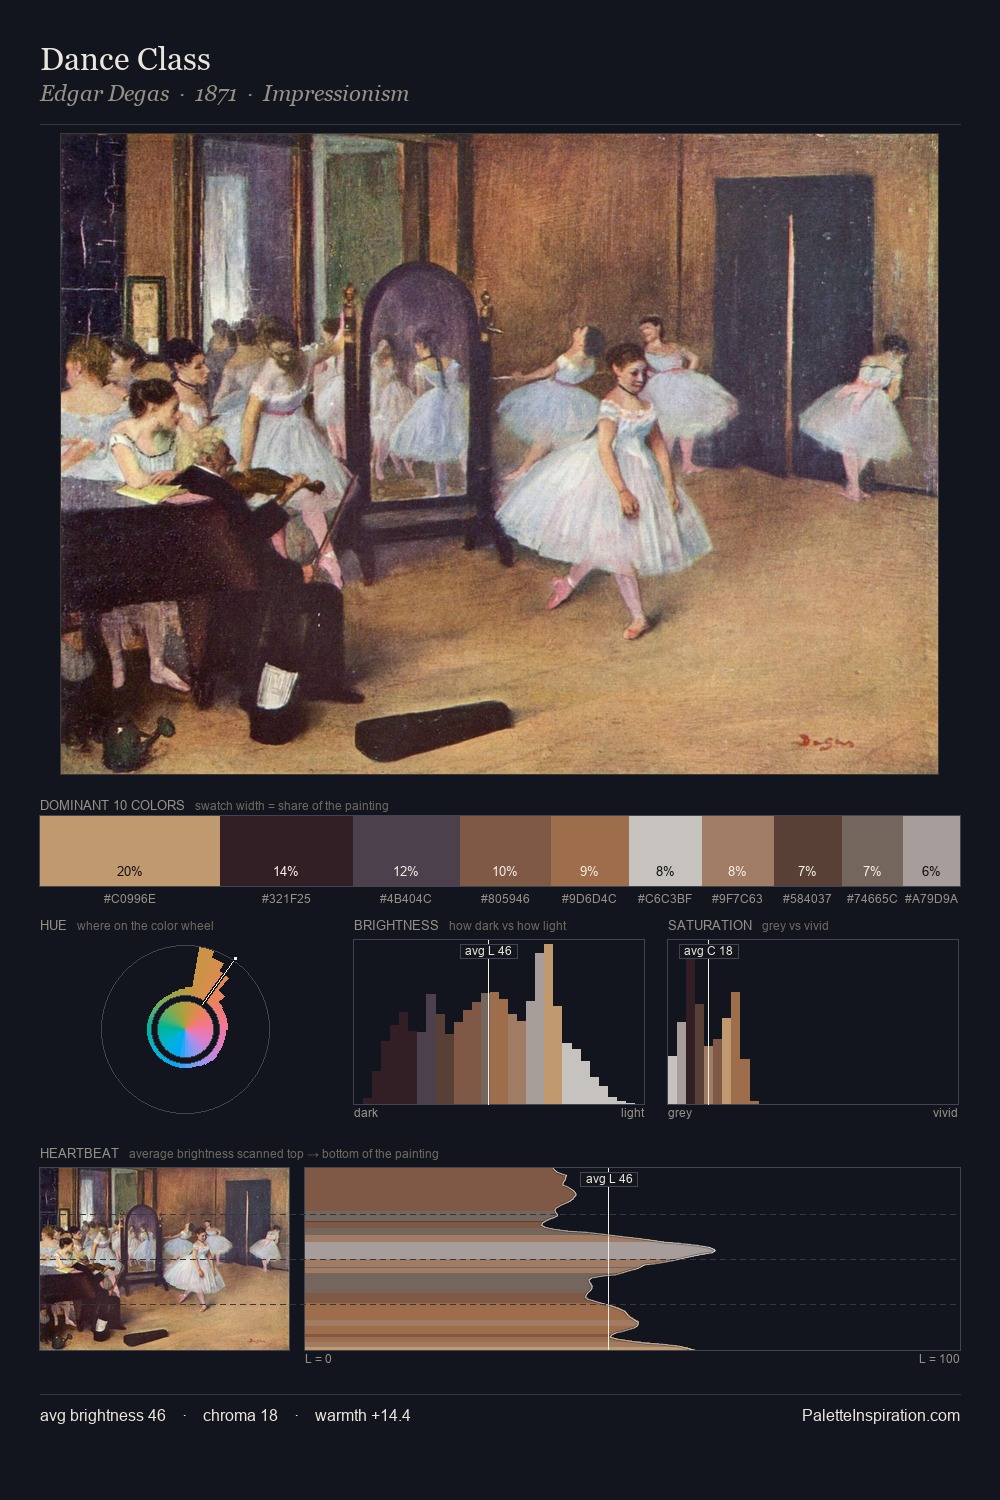Click the 'Edgar Degas · 1871 · Impressionism' subtitle
This screenshot has height=1500, width=1000.
point(224,94)
